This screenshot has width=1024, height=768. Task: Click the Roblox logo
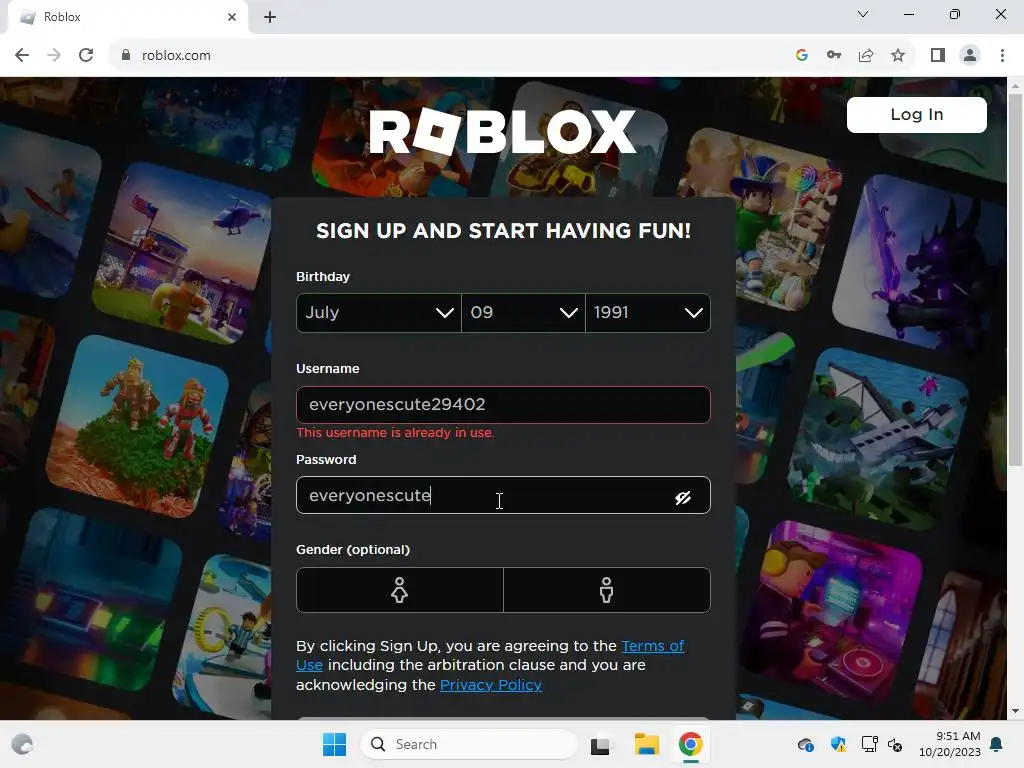tap(503, 131)
